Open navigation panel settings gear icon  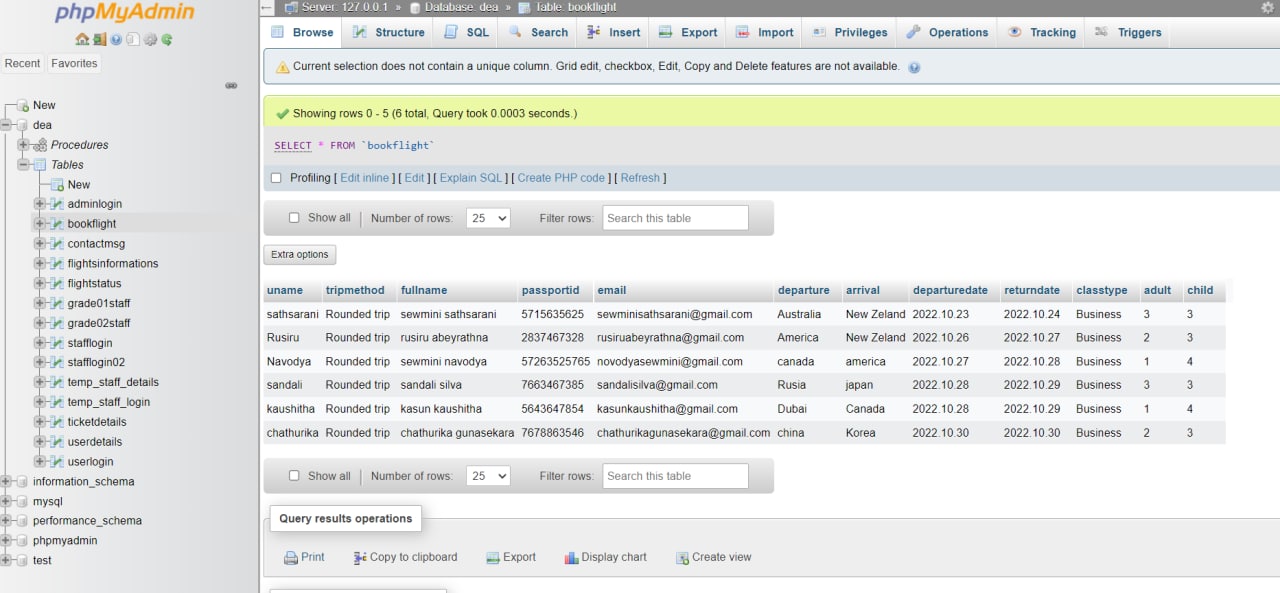tap(150, 40)
